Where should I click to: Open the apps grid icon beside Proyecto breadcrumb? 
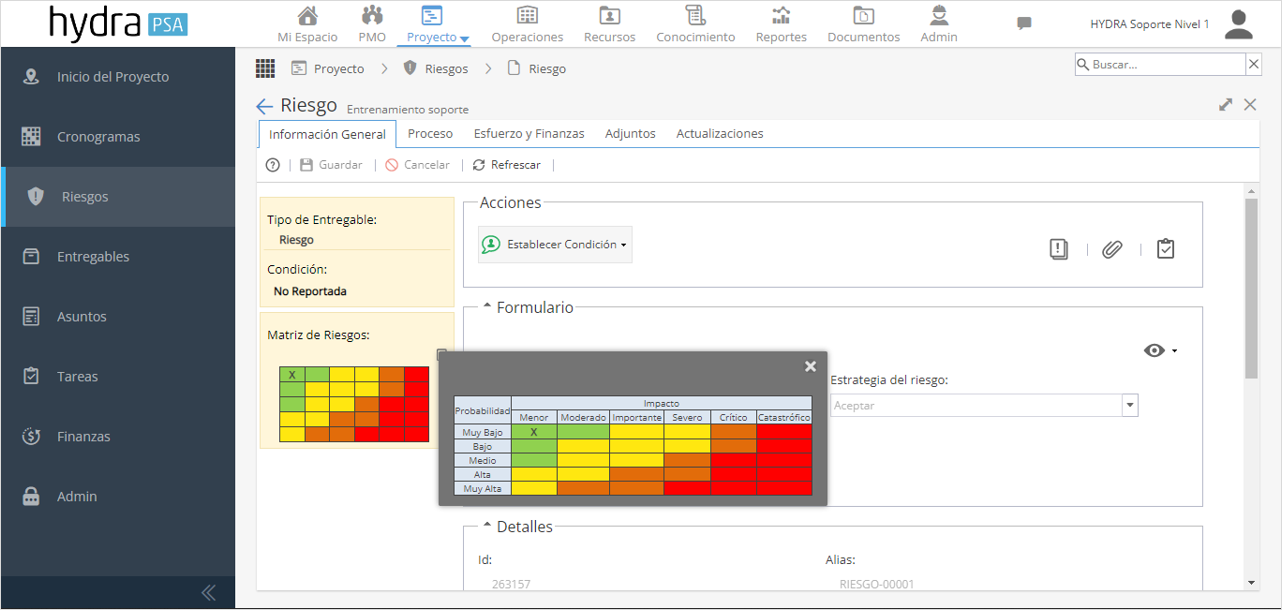click(265, 68)
